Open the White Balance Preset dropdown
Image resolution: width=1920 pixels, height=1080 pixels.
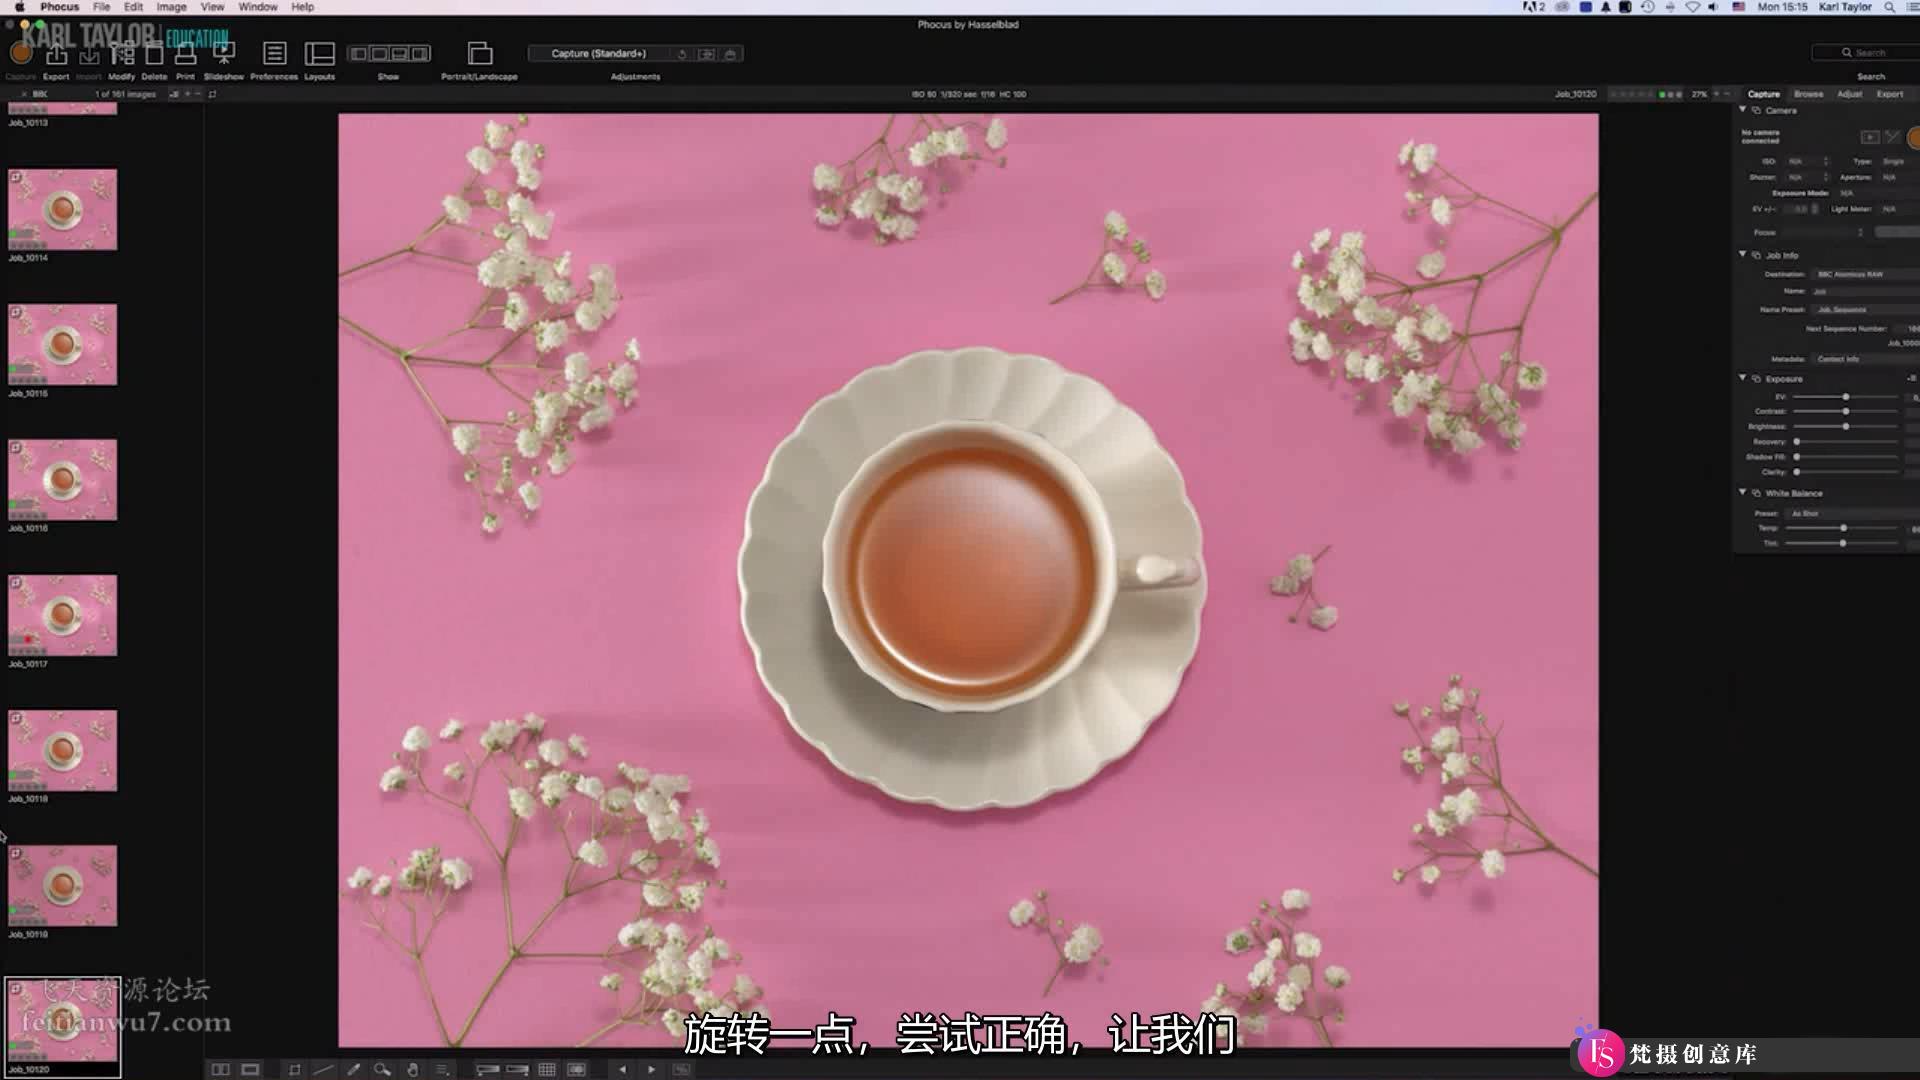click(x=1851, y=514)
